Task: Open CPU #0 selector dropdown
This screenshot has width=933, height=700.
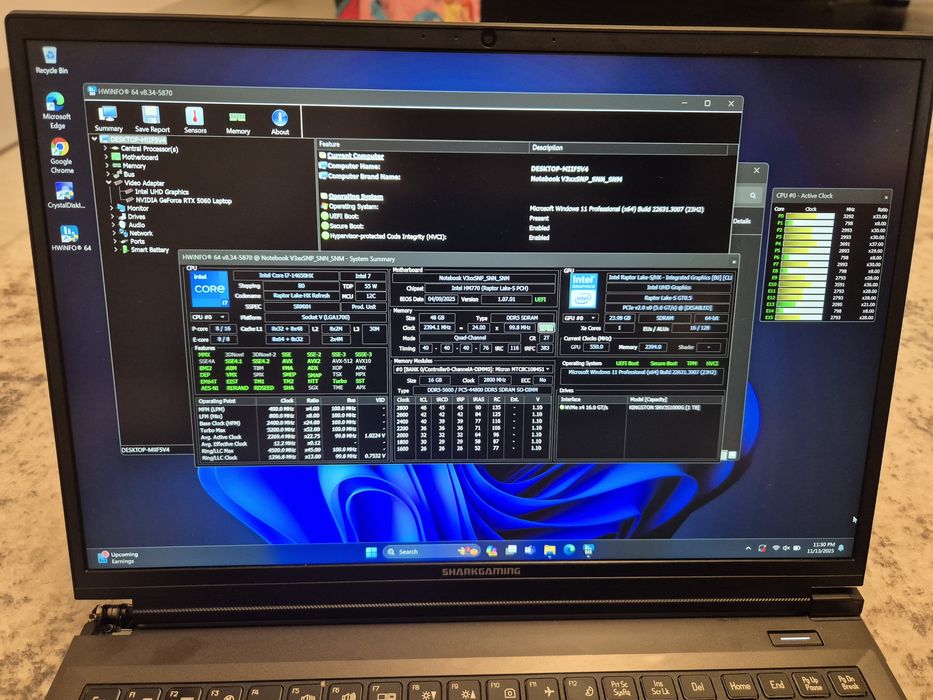Action: [x=208, y=317]
